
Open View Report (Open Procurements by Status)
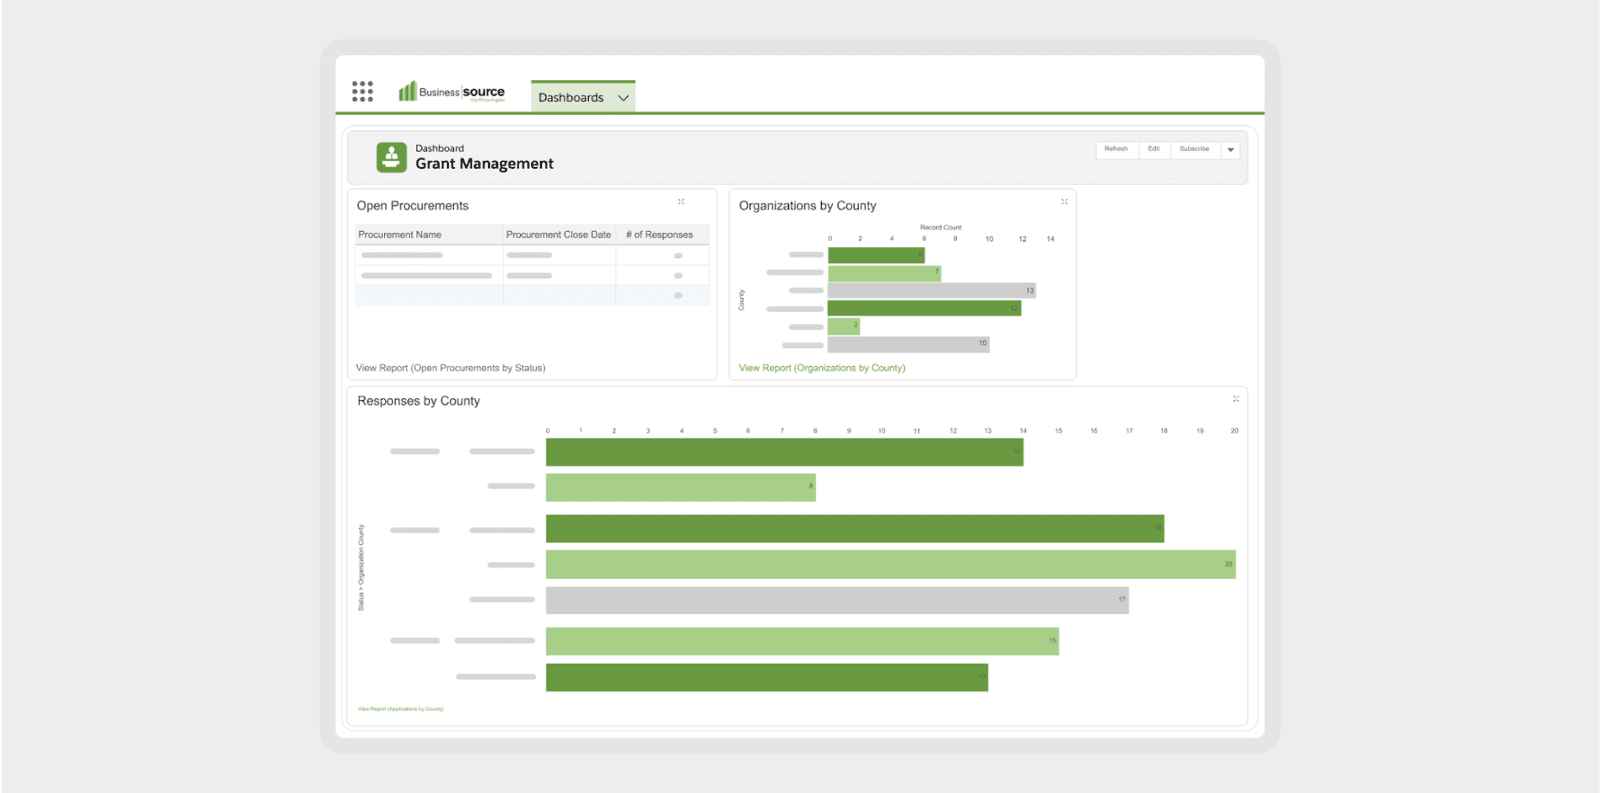(x=451, y=368)
